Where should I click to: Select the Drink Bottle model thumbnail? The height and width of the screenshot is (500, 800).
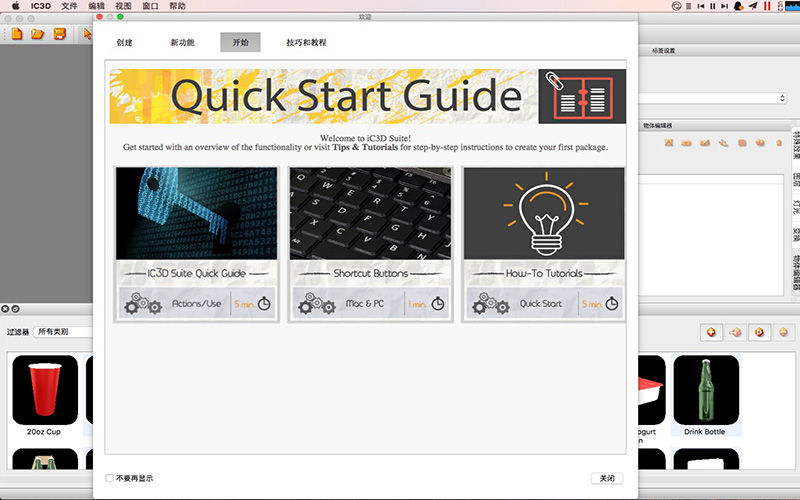706,390
